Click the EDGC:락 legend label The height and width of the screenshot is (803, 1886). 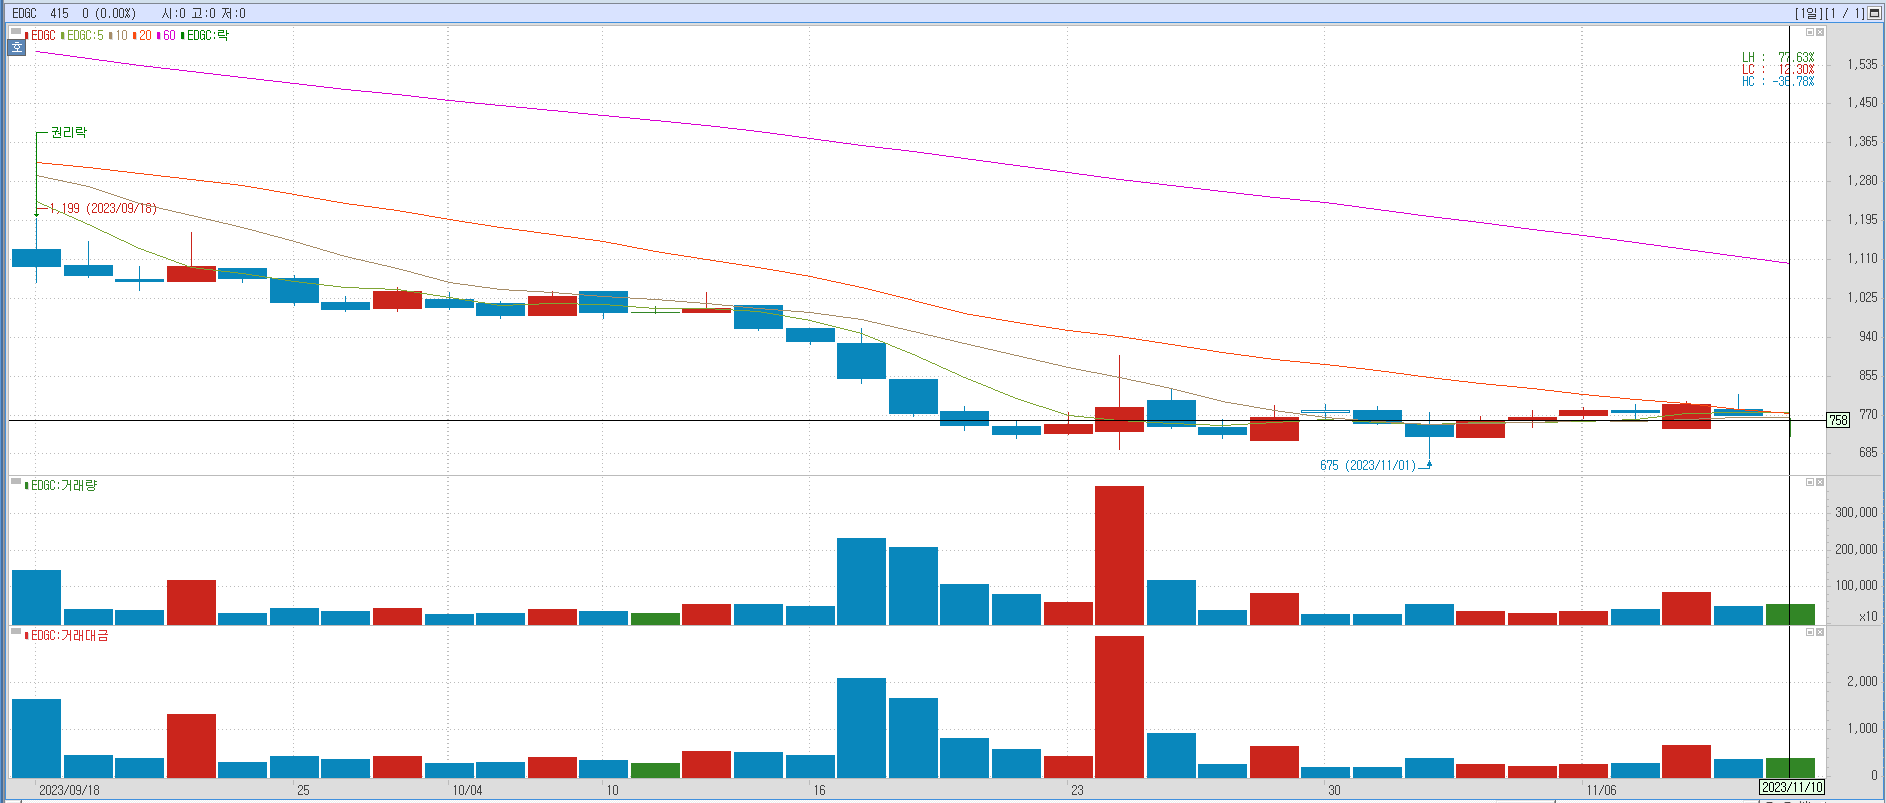click(207, 35)
